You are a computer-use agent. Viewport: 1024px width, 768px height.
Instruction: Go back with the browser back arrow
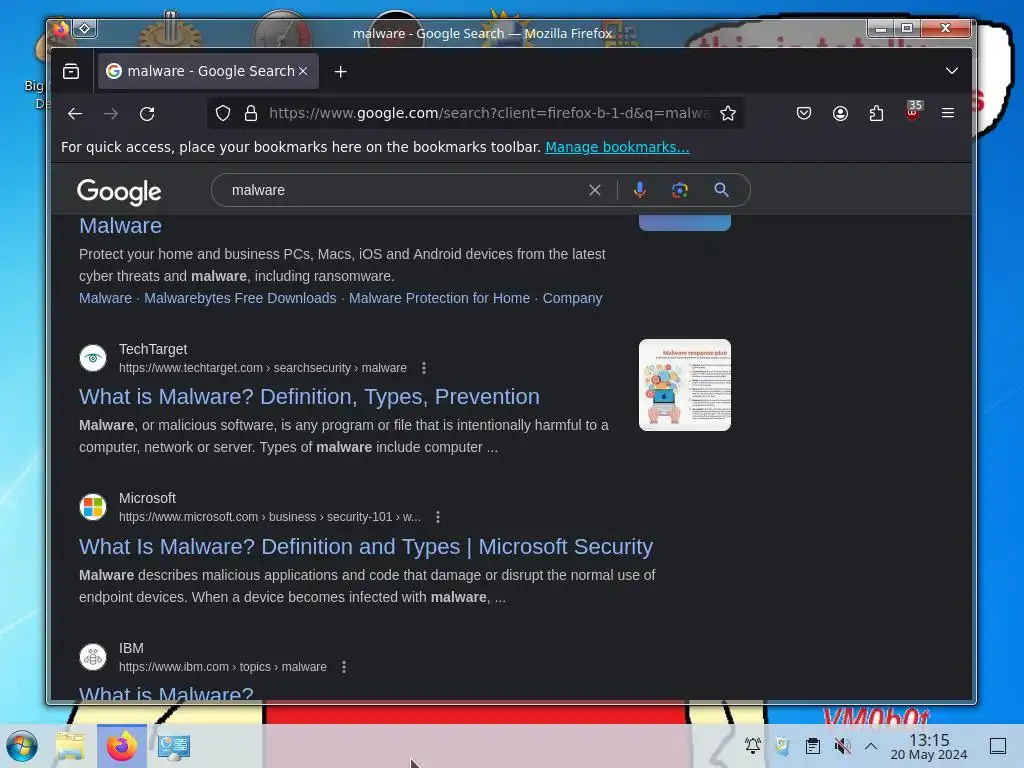point(74,114)
